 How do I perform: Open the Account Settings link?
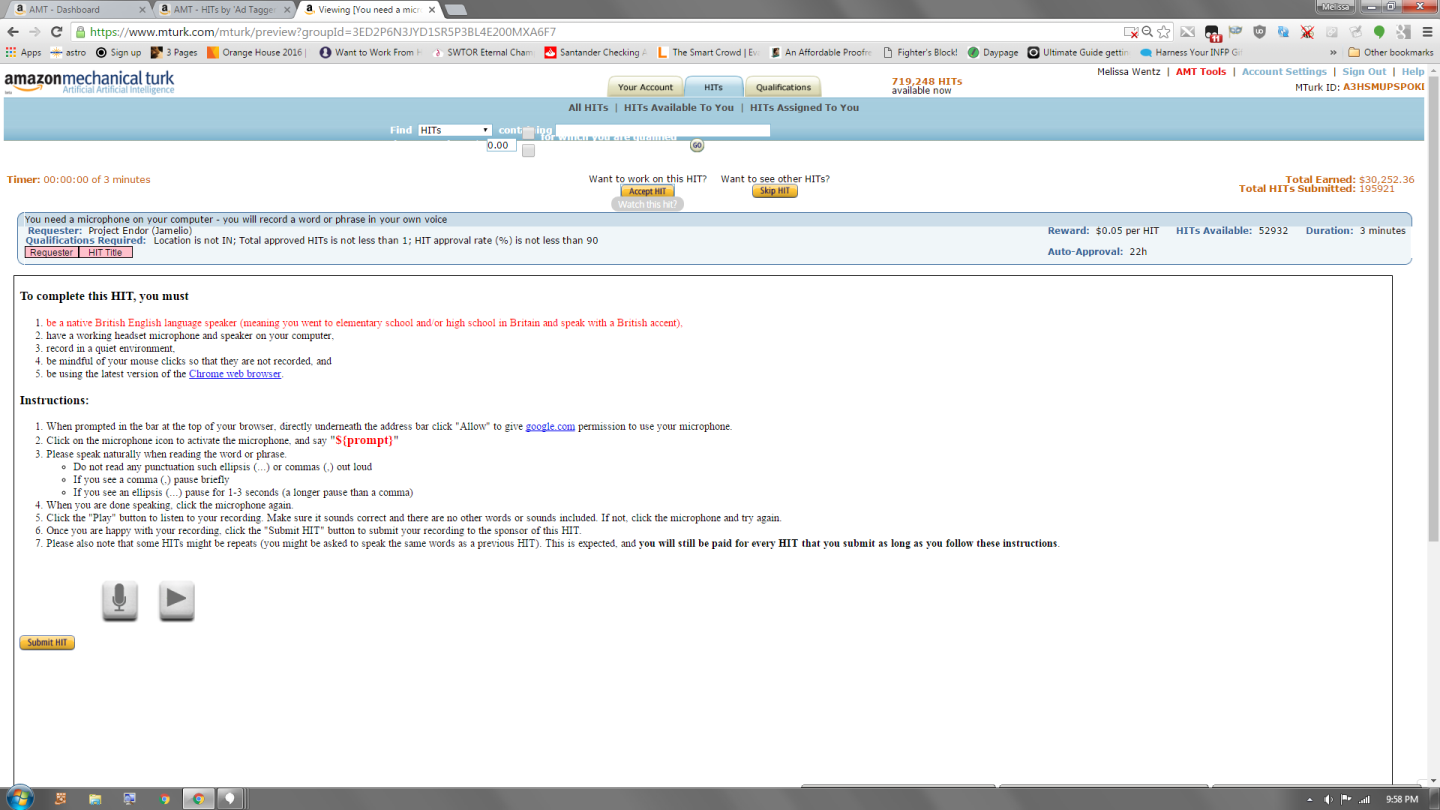1284,72
